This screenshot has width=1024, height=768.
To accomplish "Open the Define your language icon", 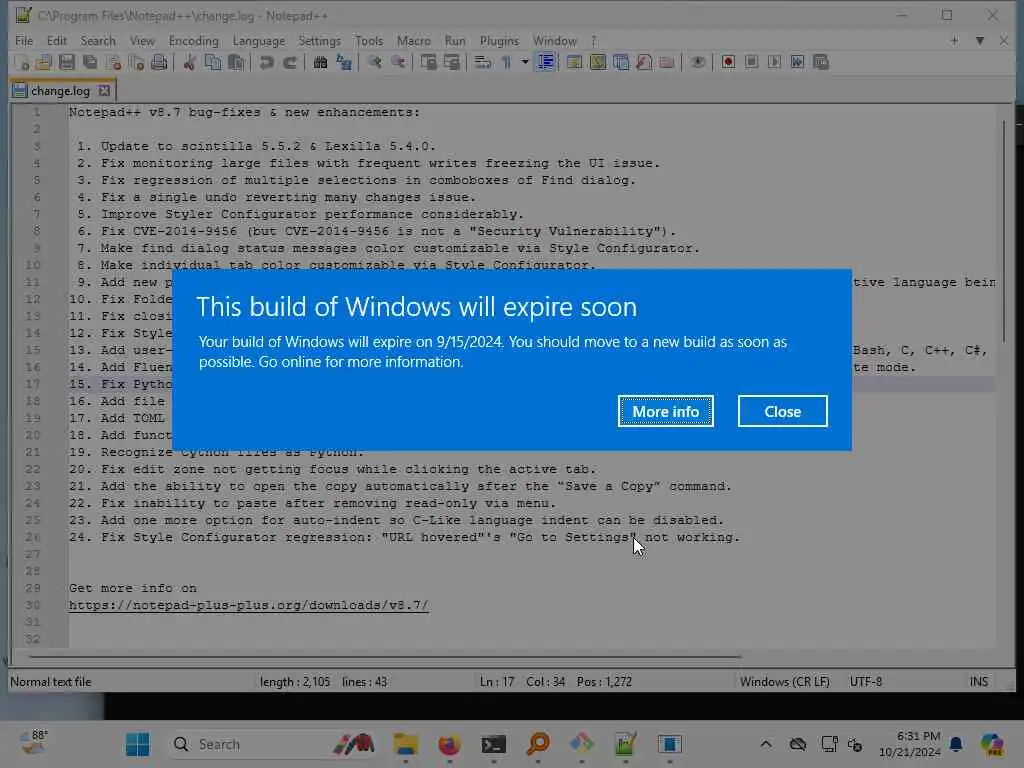I will tap(574, 63).
